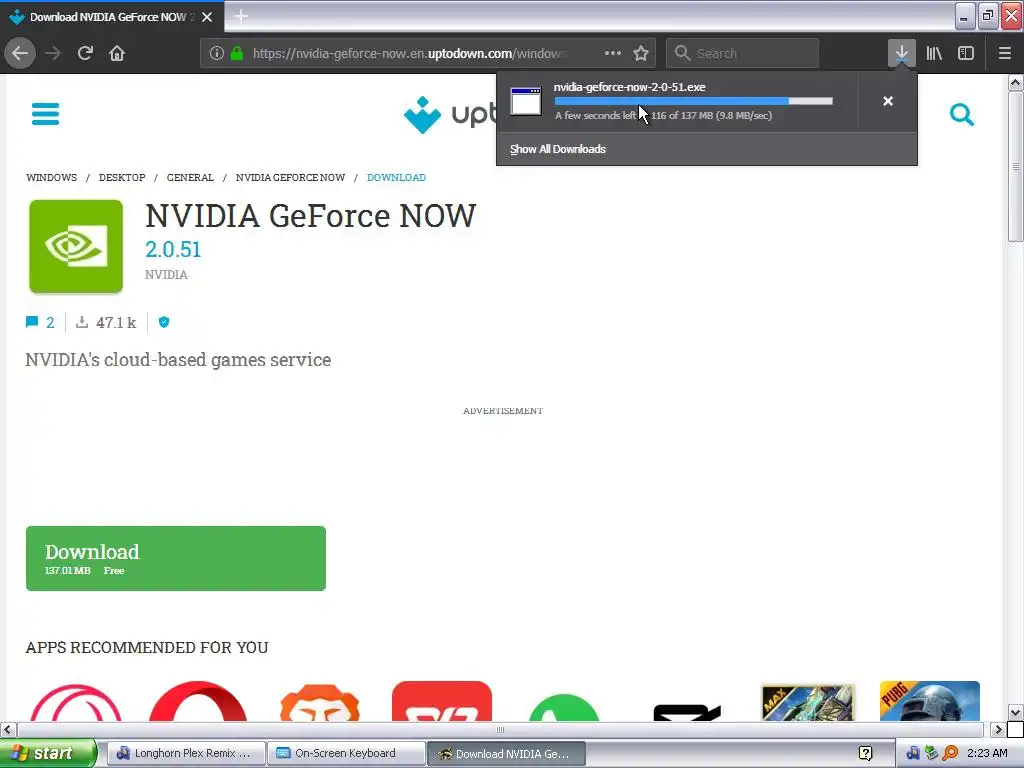Viewport: 1024px width, 768px height.
Task: Go to NVIDIA GEFORCE NOW breadcrumb
Action: pos(291,178)
